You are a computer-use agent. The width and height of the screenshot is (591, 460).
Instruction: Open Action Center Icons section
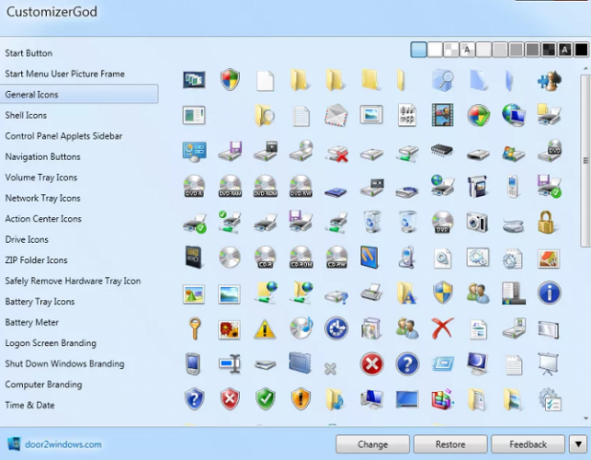click(43, 219)
